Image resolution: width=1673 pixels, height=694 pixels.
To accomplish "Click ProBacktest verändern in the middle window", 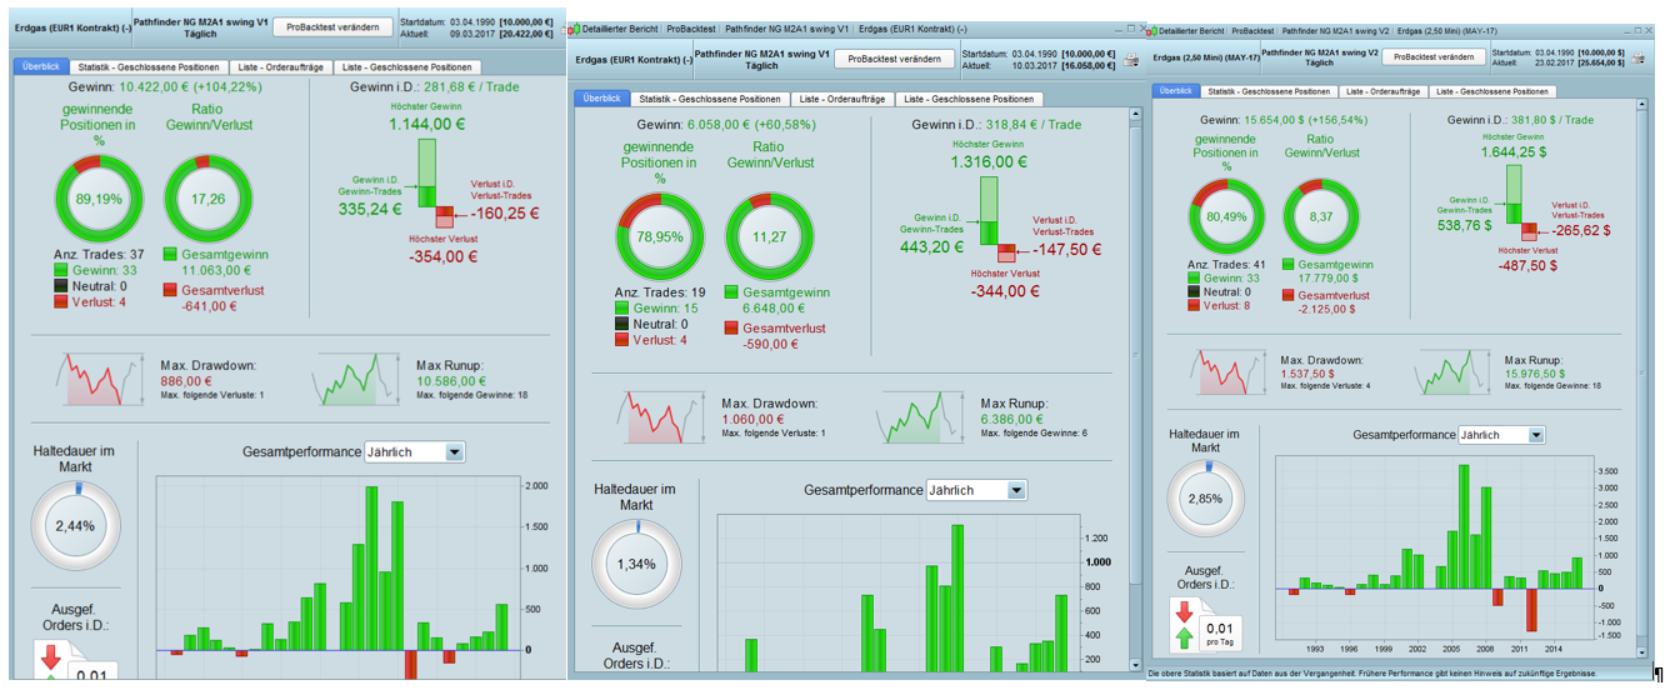I will point(894,59).
